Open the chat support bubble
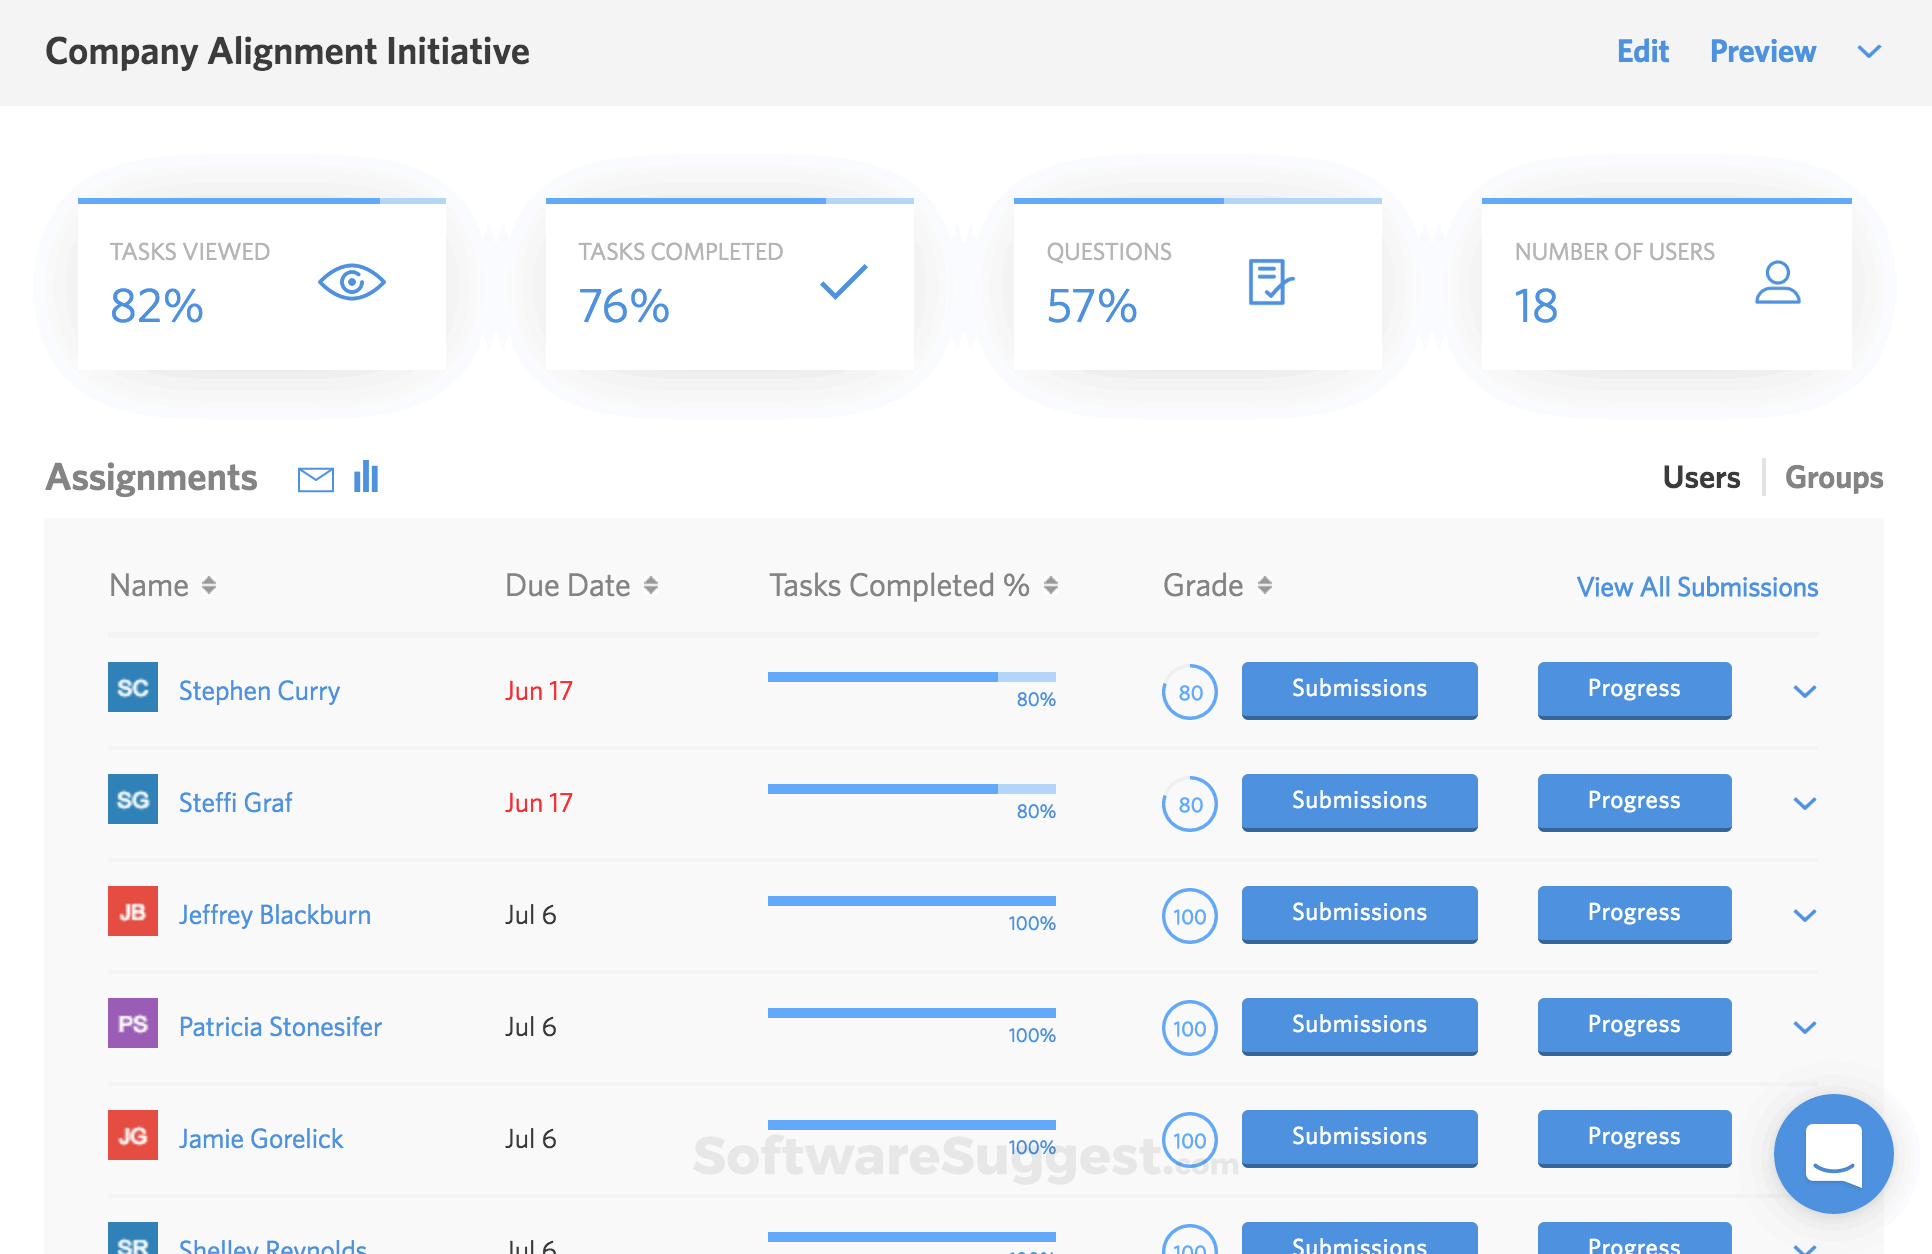The width and height of the screenshot is (1932, 1254). pos(1833,1153)
